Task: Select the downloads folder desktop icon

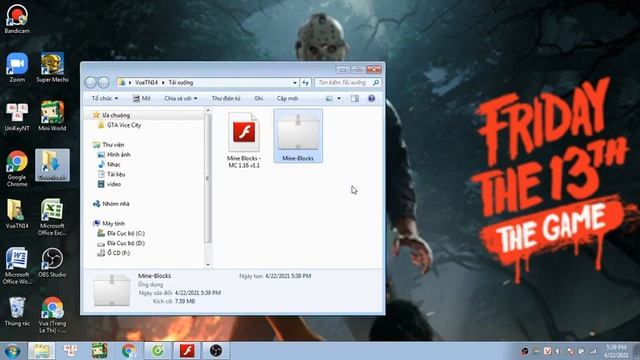Action: pyautogui.click(x=52, y=165)
